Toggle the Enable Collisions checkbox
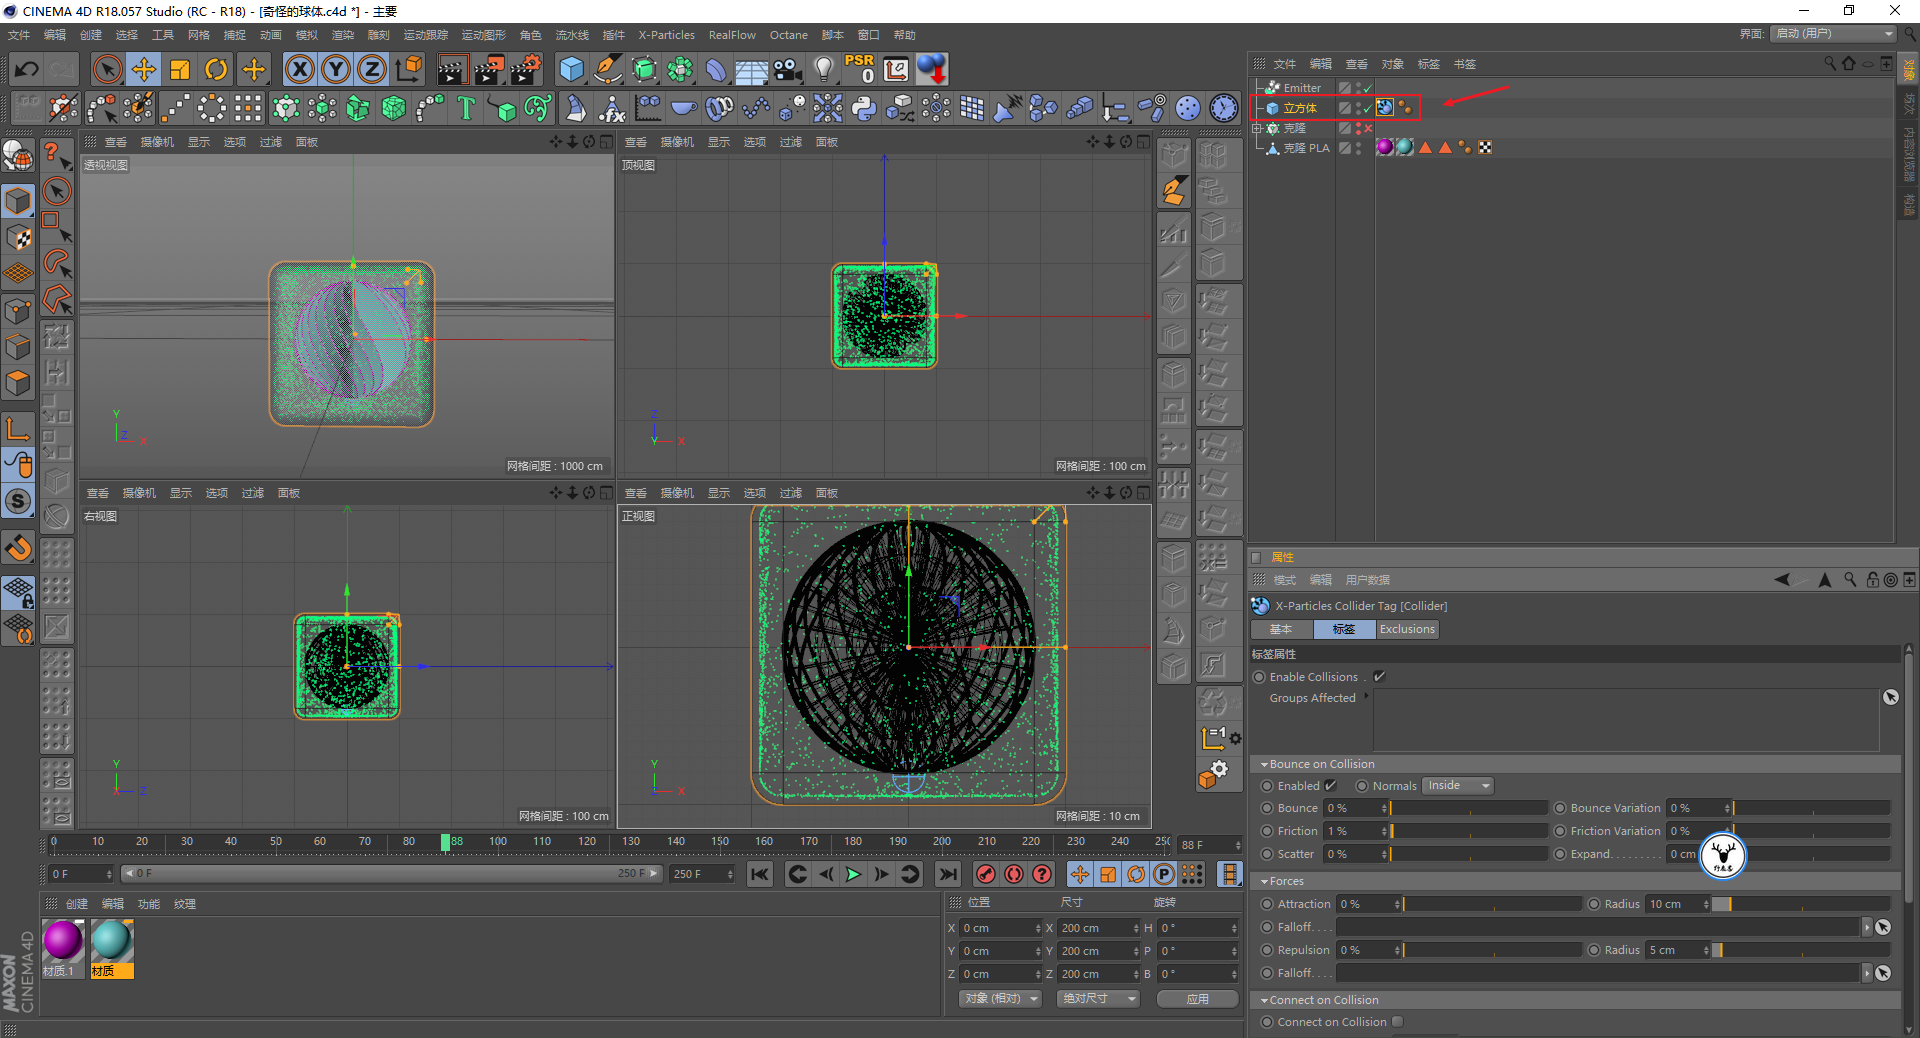Viewport: 1920px width, 1038px height. point(1380,677)
